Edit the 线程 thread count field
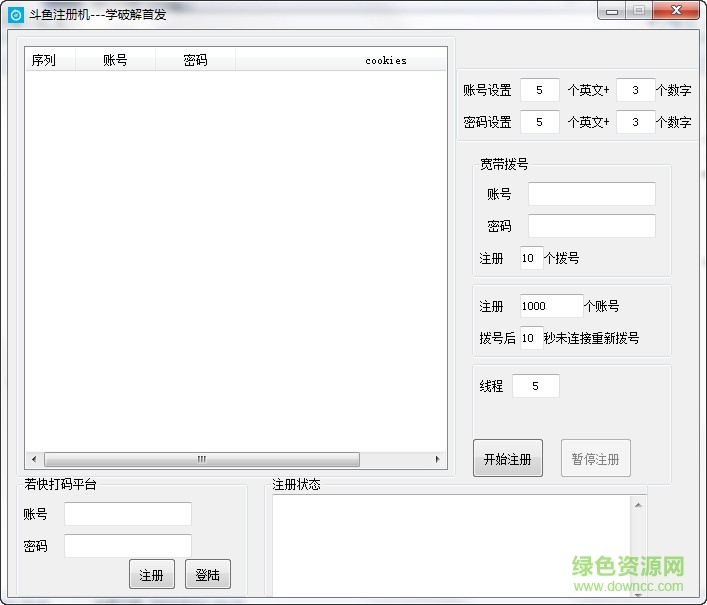 (536, 386)
